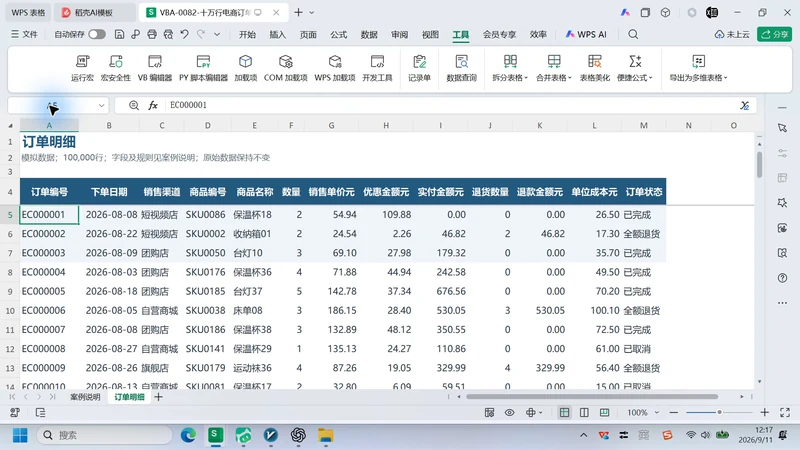Open WPS 加载项 add-ins

[335, 68]
